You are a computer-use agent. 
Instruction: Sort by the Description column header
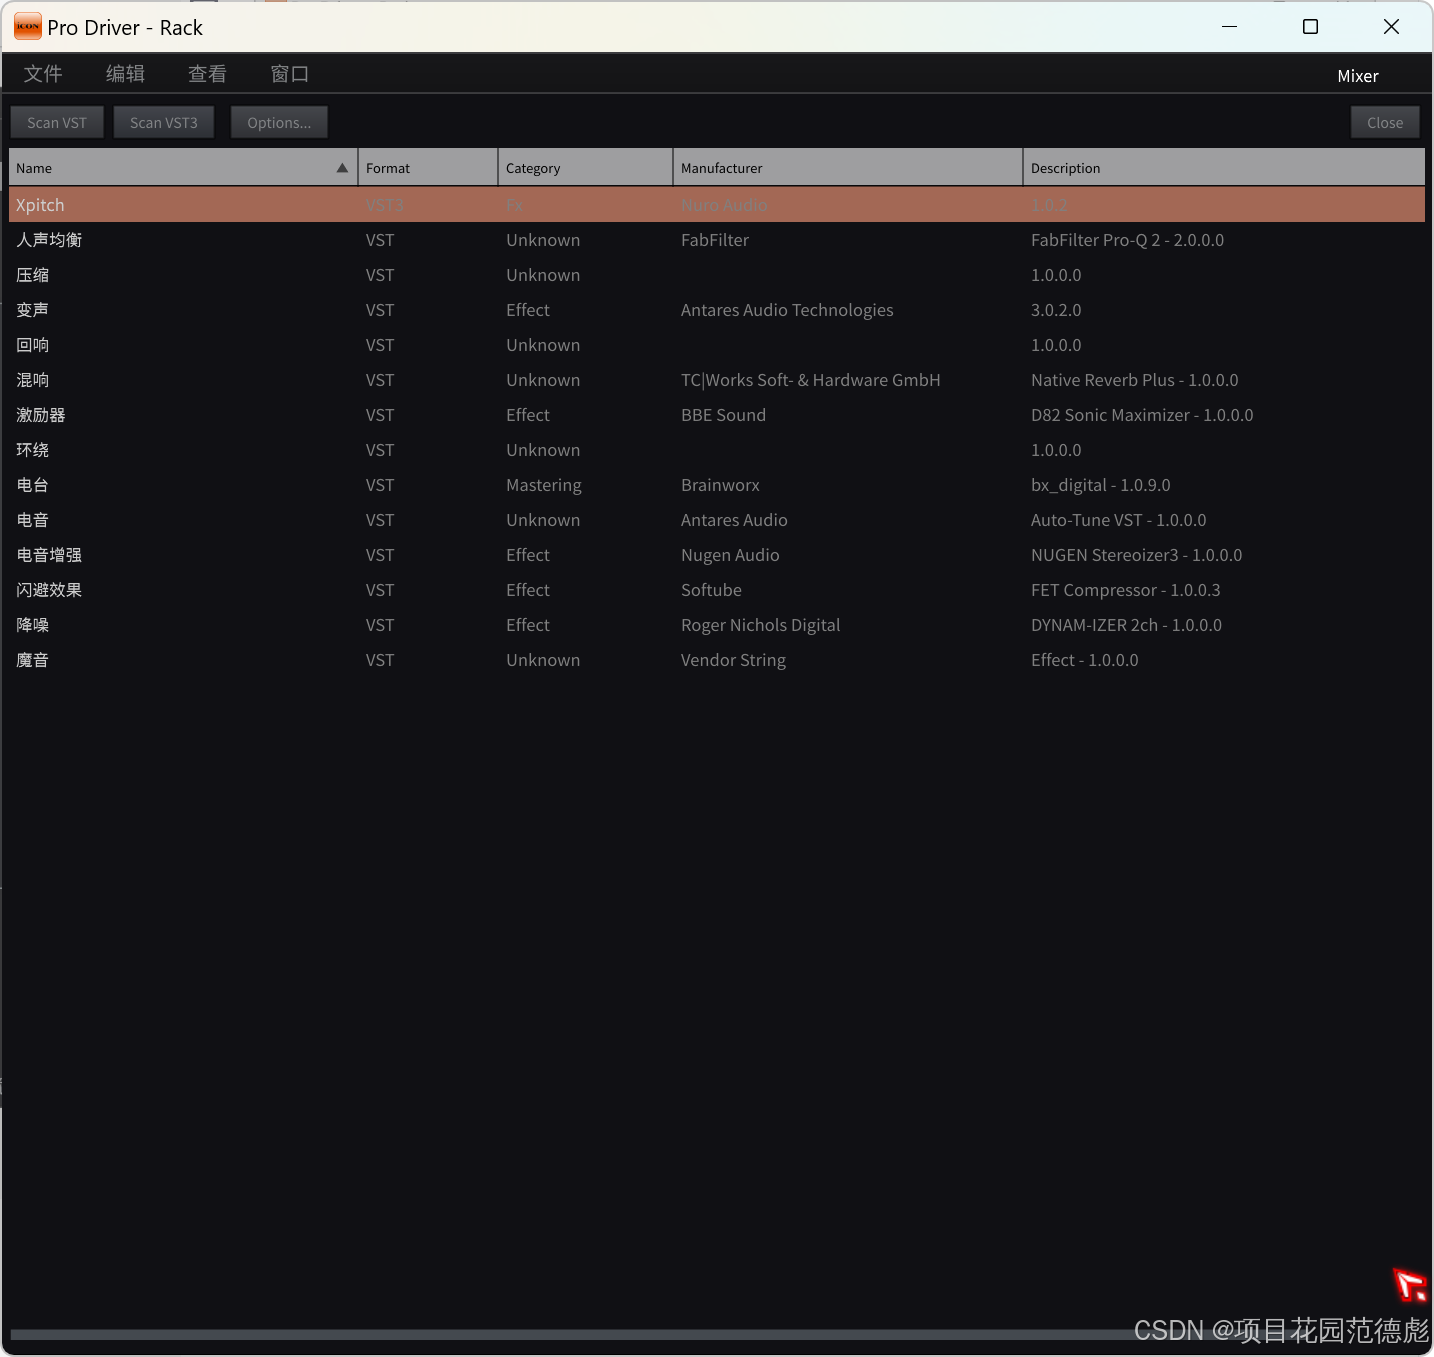(x=1224, y=168)
